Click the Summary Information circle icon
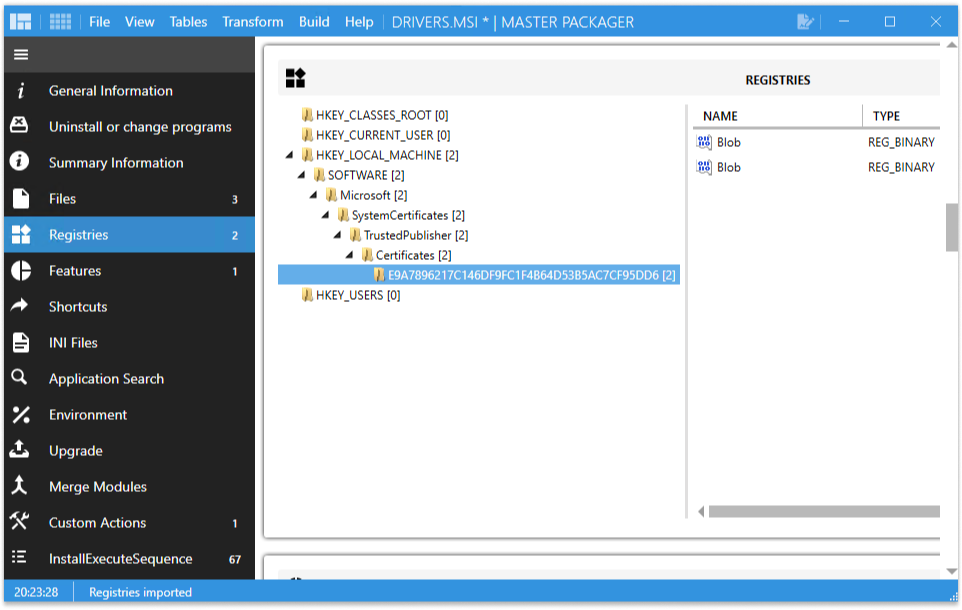 point(19,161)
